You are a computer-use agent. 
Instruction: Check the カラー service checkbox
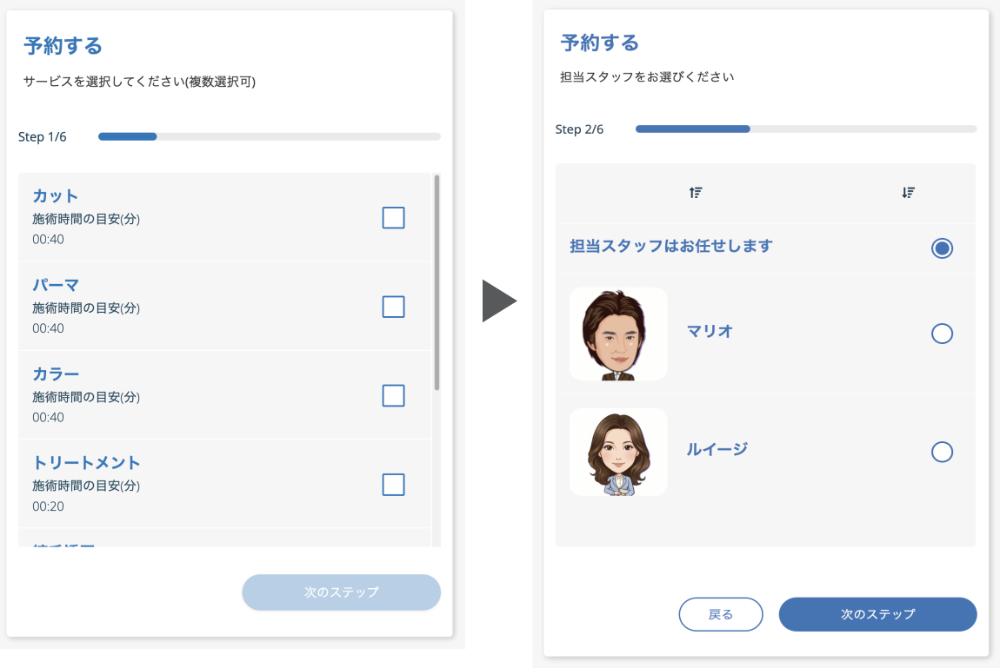tap(394, 396)
